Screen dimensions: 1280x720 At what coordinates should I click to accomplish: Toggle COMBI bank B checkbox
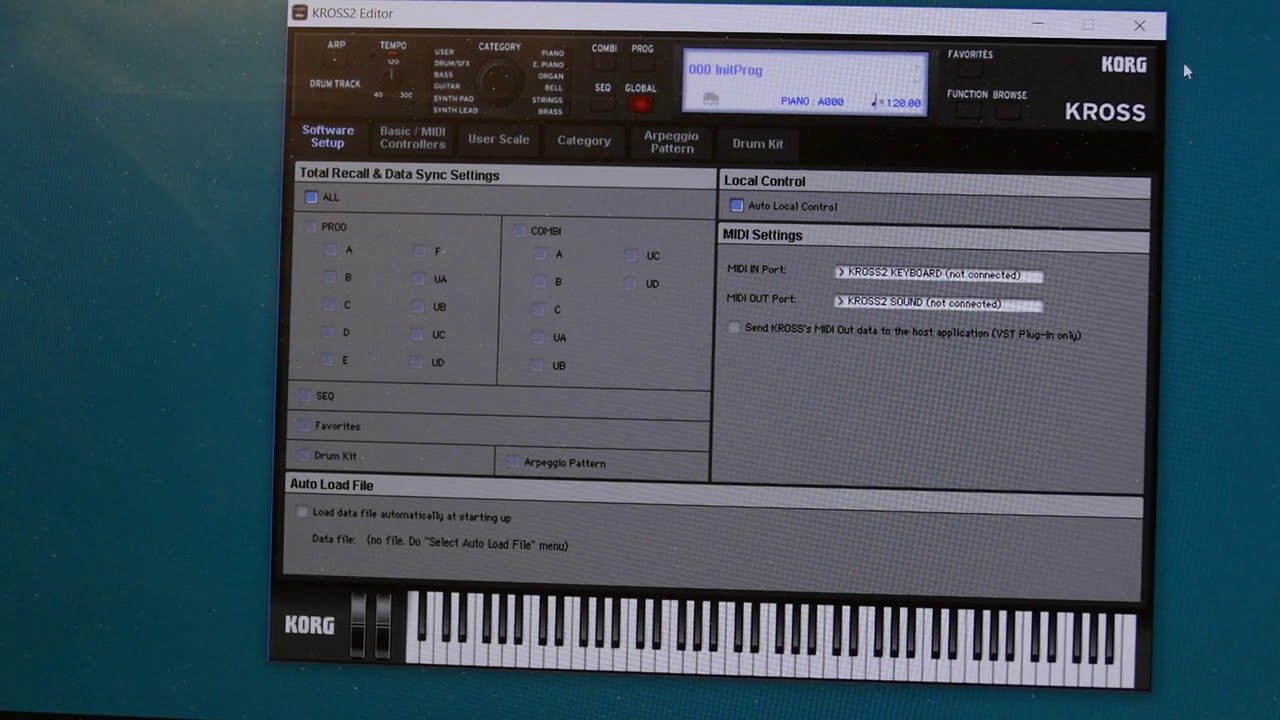point(540,282)
